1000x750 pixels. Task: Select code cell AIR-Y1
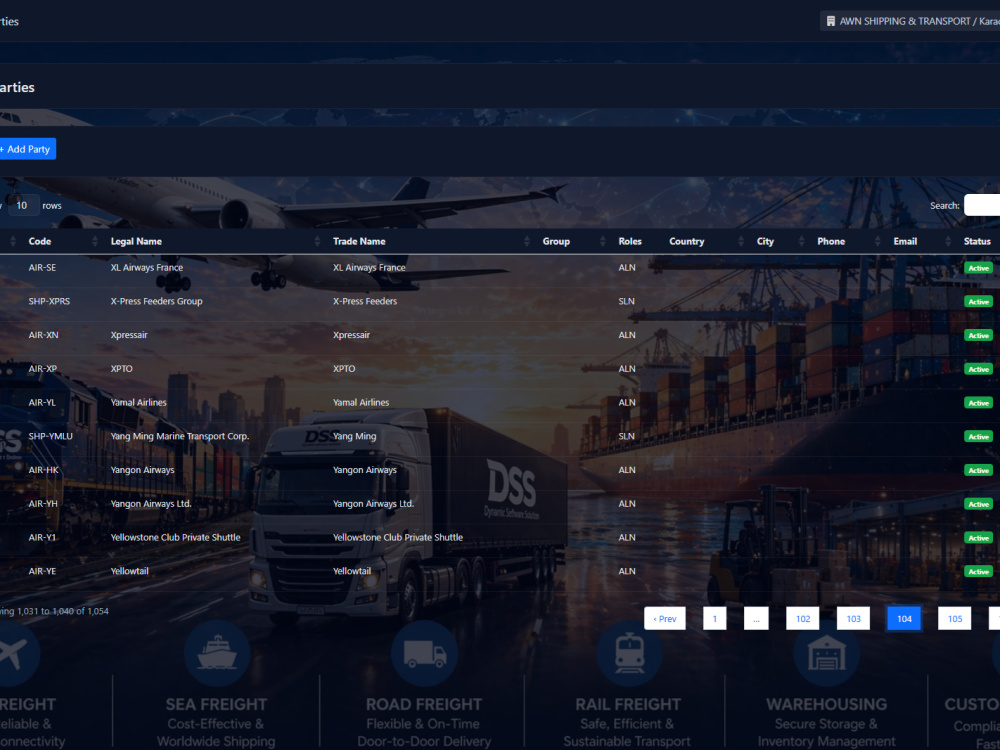[x=42, y=538]
